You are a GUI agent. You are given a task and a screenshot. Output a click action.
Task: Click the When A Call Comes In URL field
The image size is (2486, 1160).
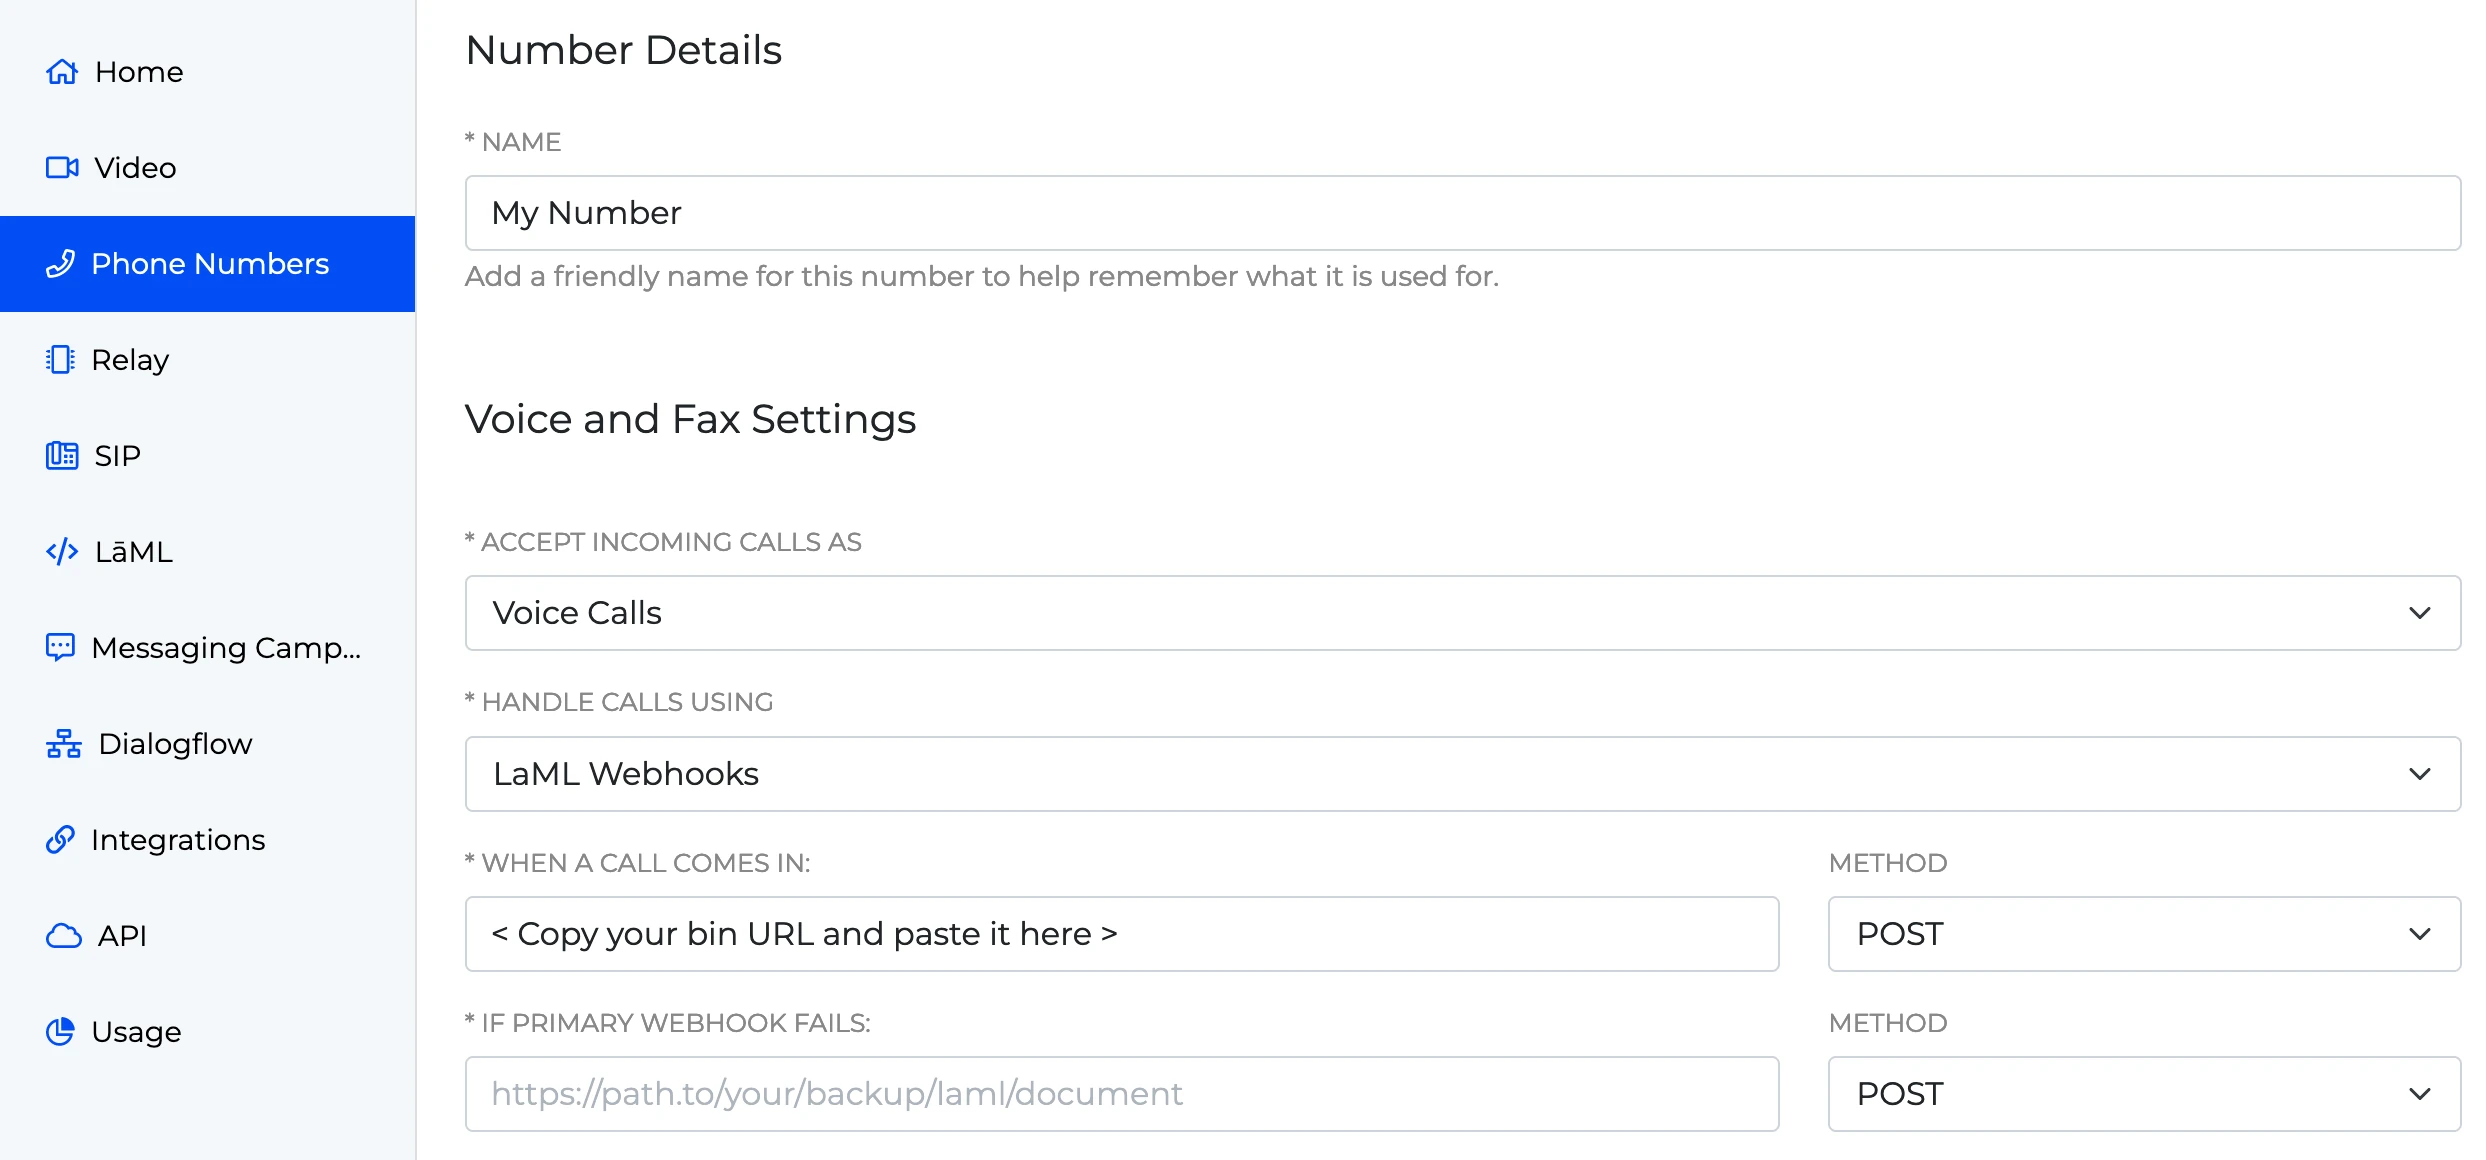point(1121,933)
